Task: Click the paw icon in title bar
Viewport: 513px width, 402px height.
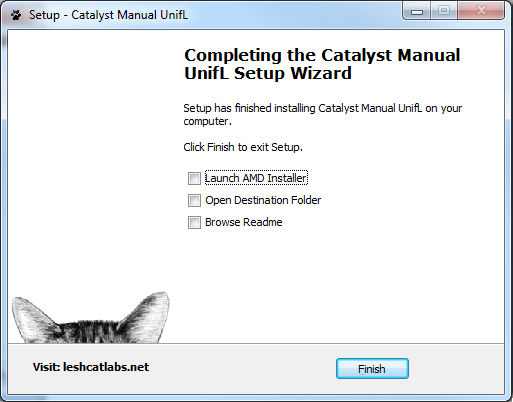Action: click(16, 15)
